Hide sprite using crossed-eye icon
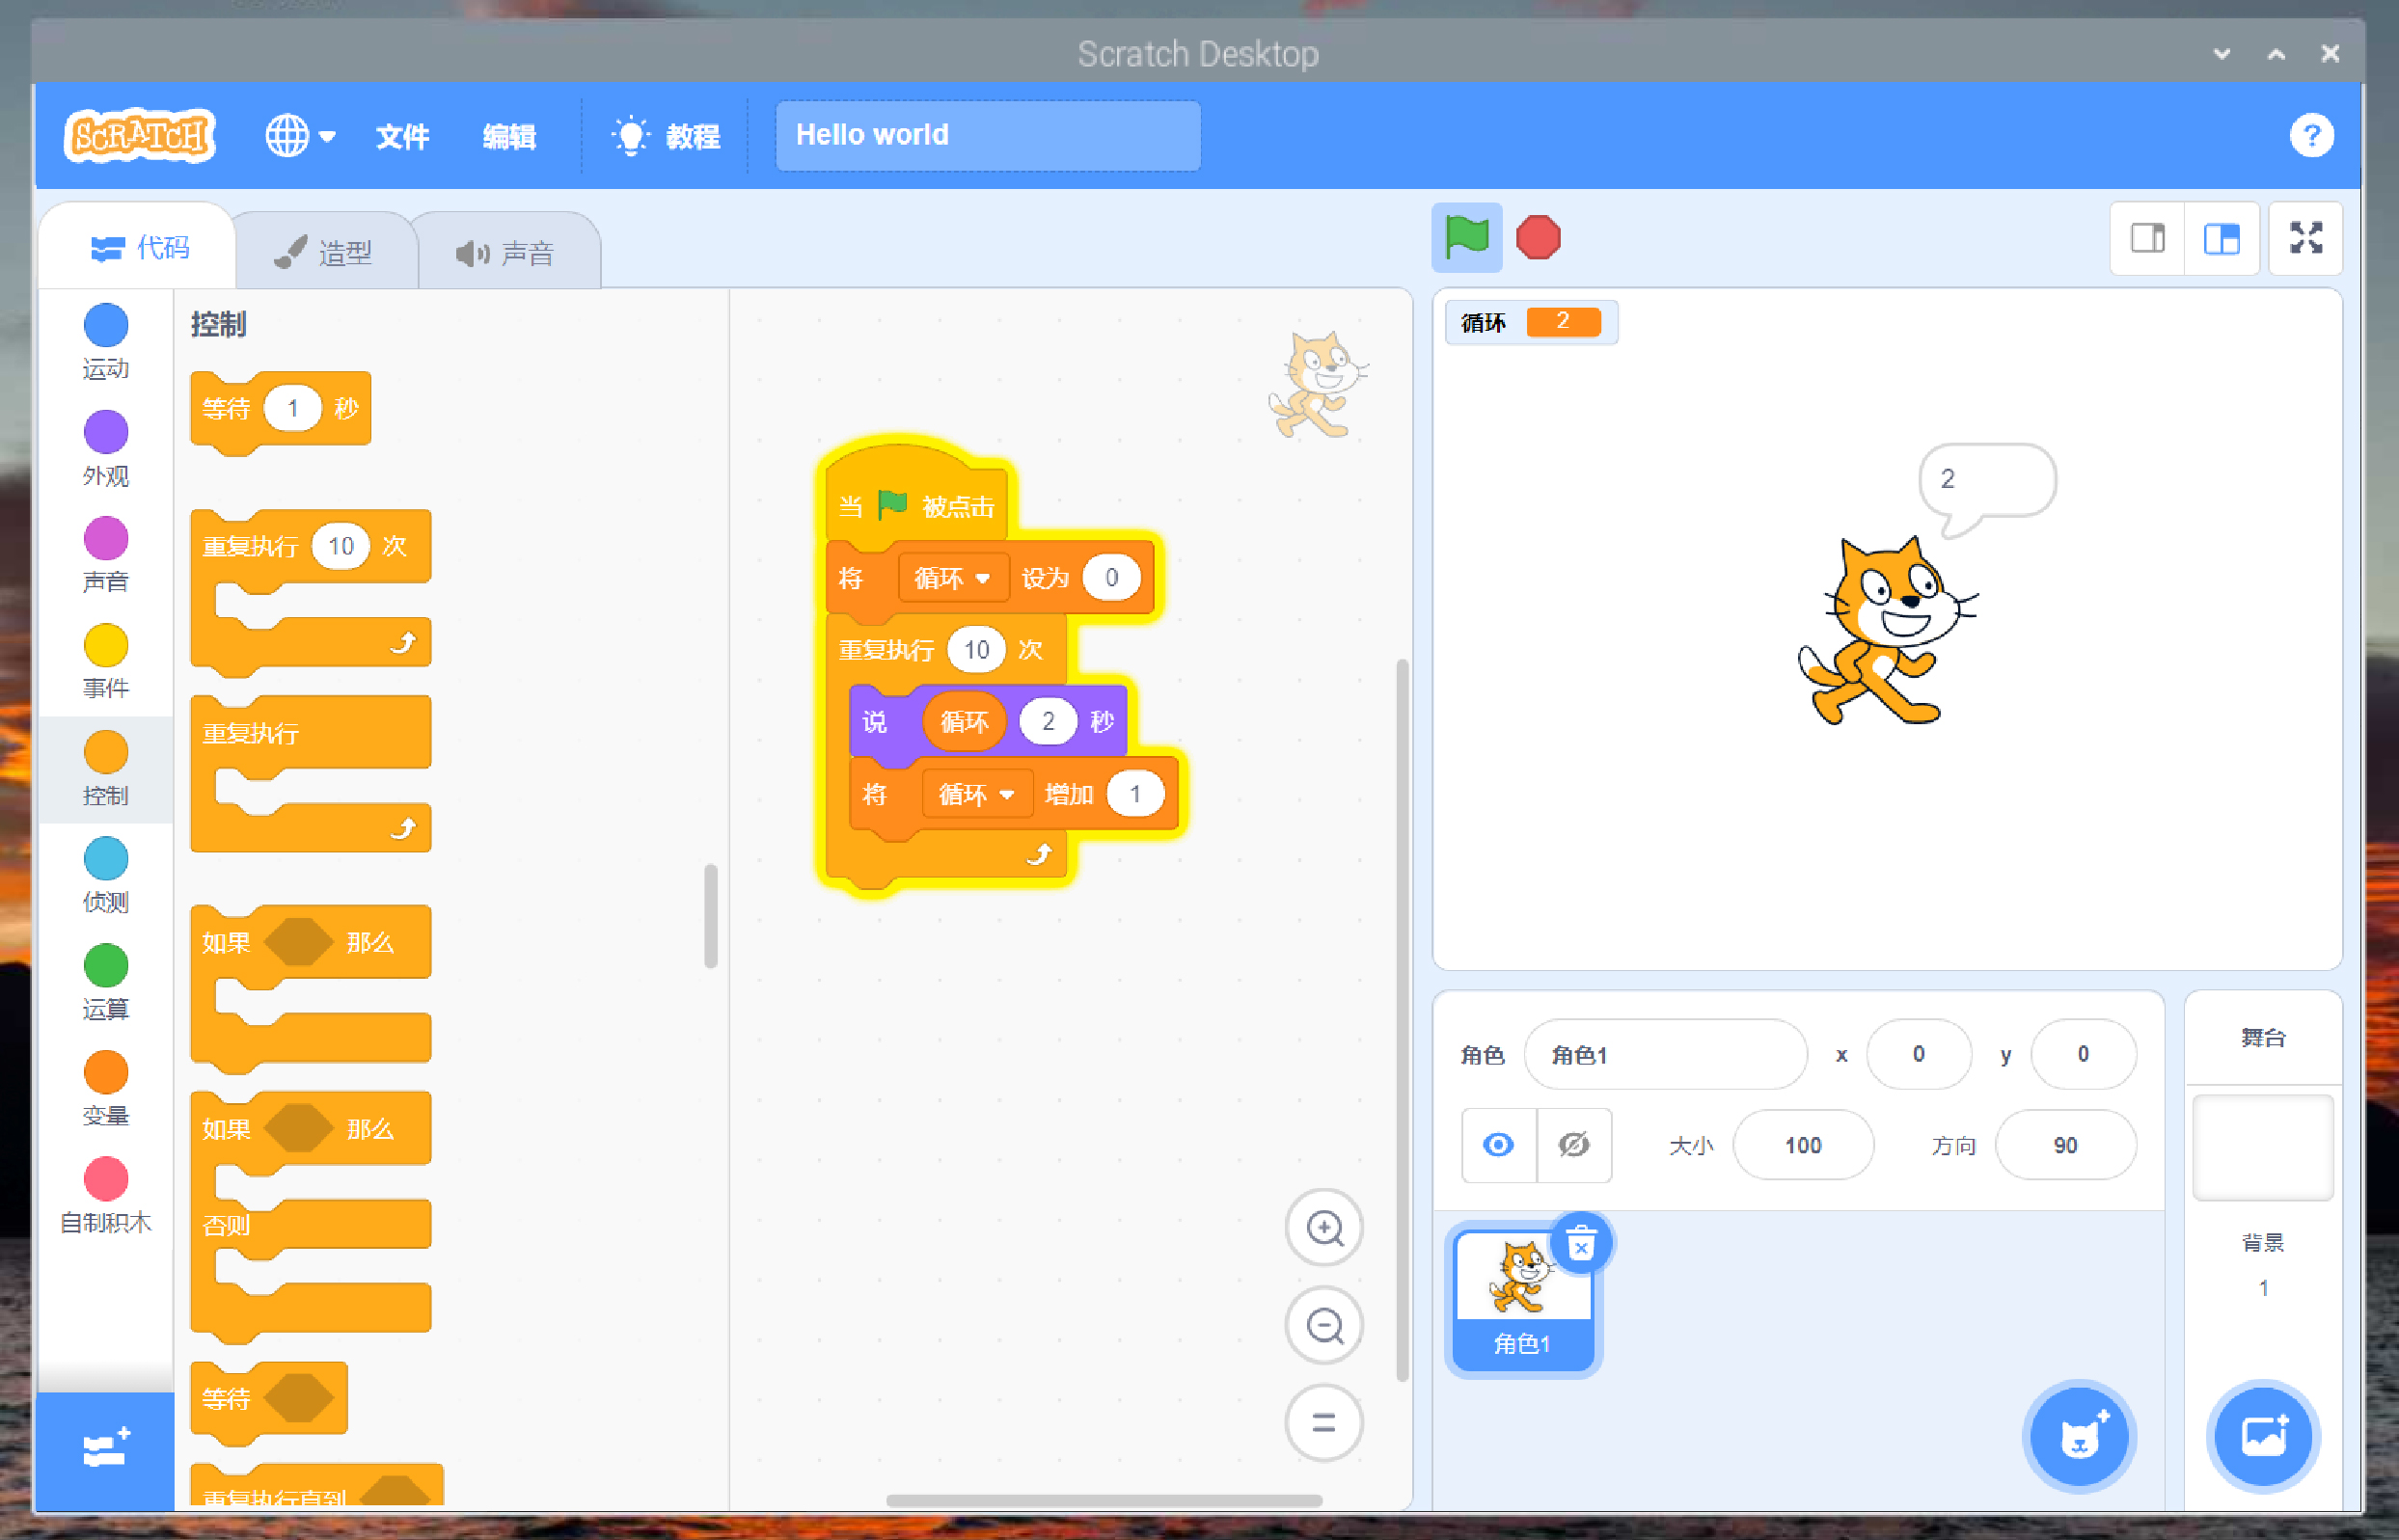This screenshot has width=2399, height=1540. click(x=1574, y=1145)
